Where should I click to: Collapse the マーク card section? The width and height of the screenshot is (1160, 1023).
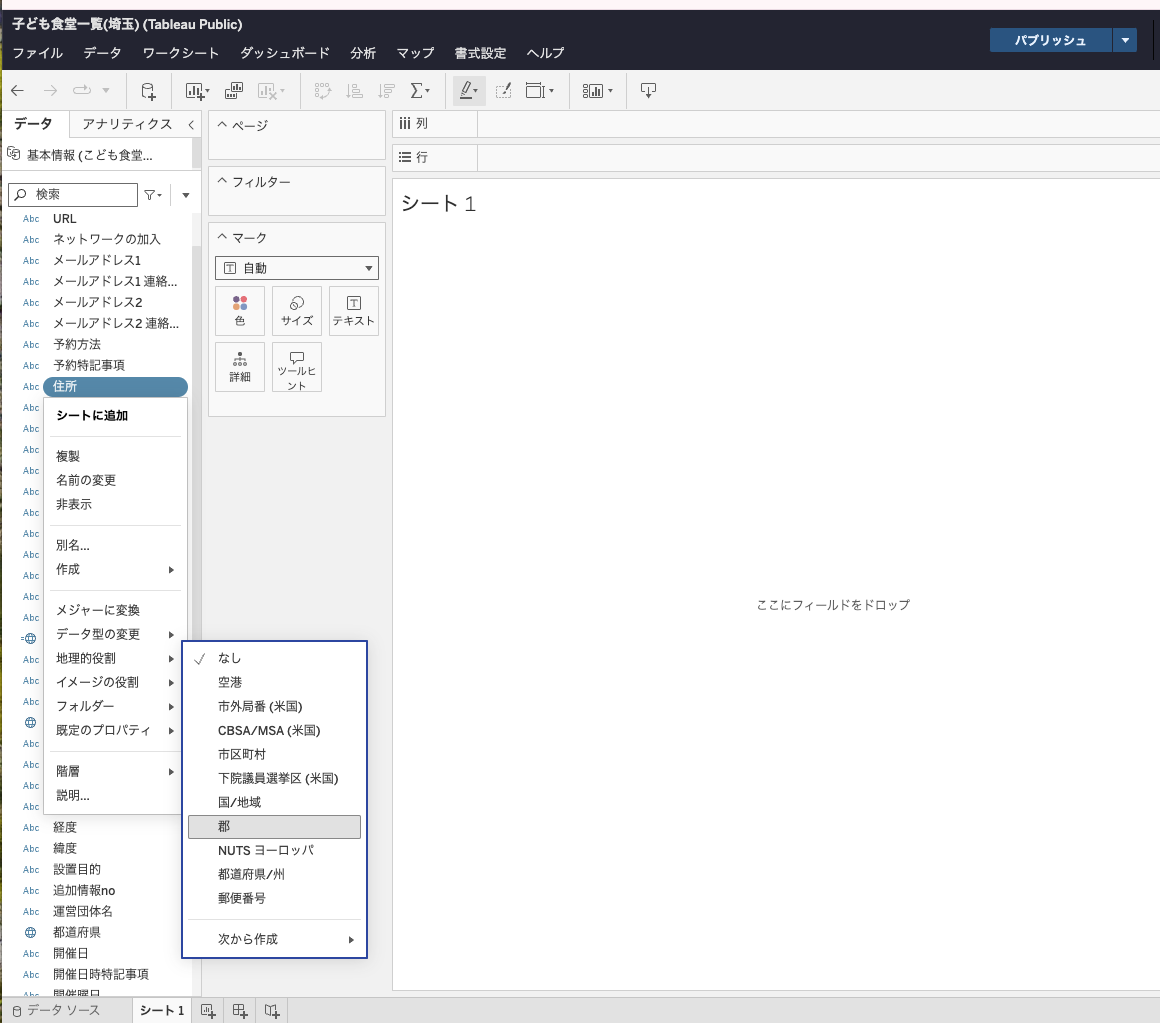coord(222,237)
